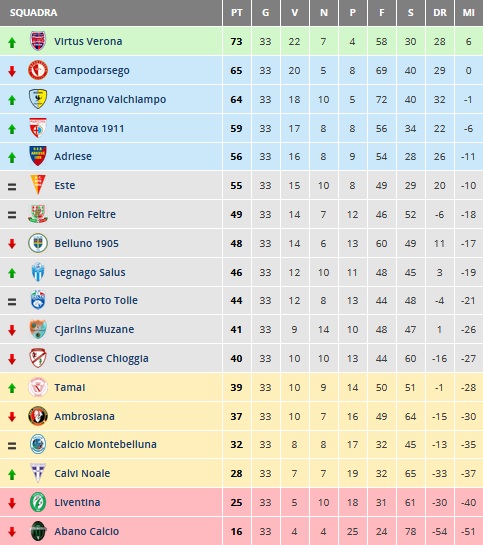Click the Virtus Verona team crest
The height and width of the screenshot is (545, 483).
click(38, 41)
